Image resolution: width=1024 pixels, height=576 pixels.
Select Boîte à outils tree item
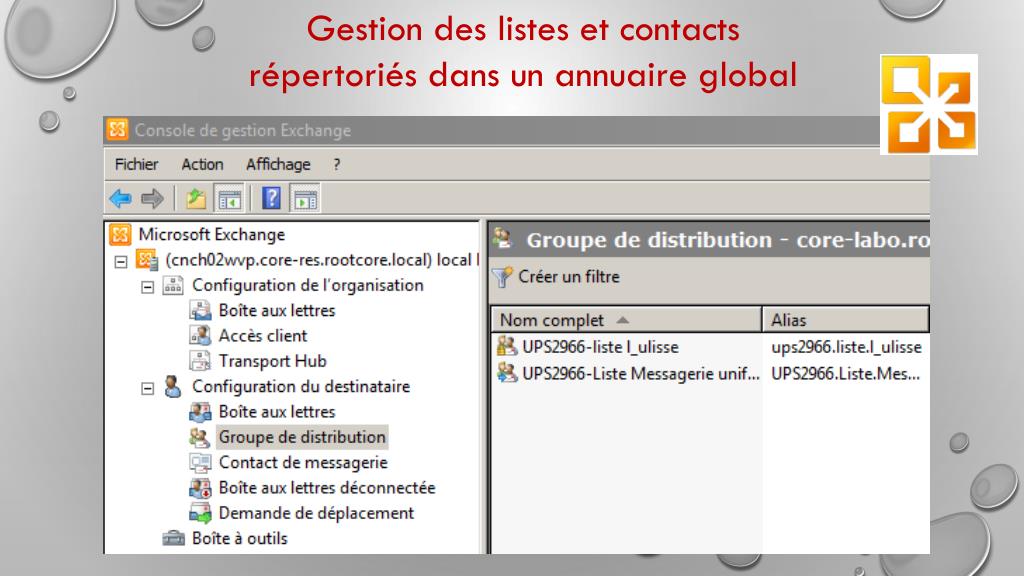(240, 538)
